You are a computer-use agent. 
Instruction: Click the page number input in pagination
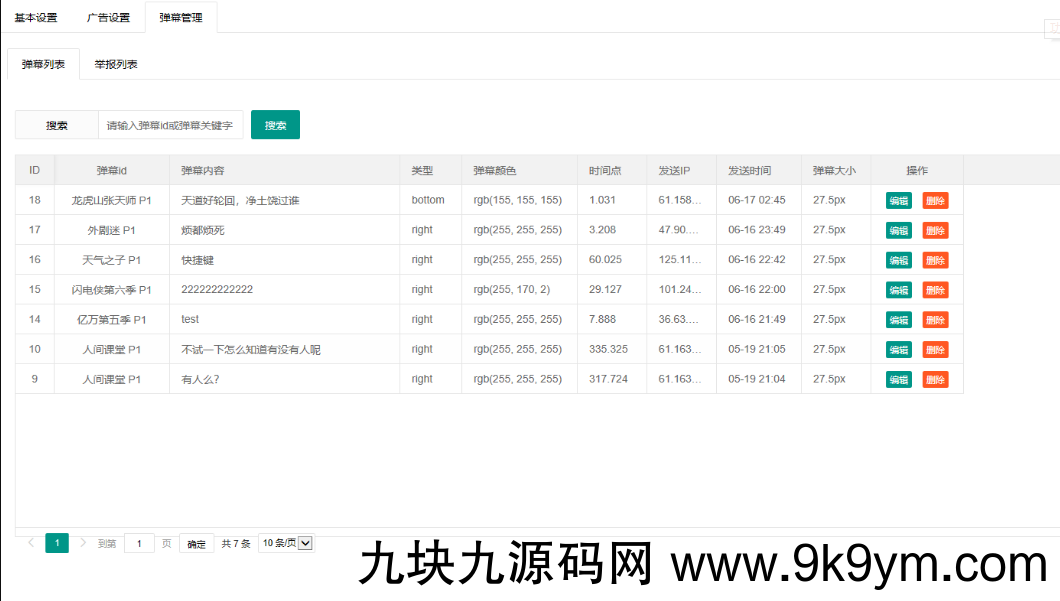[x=139, y=544]
